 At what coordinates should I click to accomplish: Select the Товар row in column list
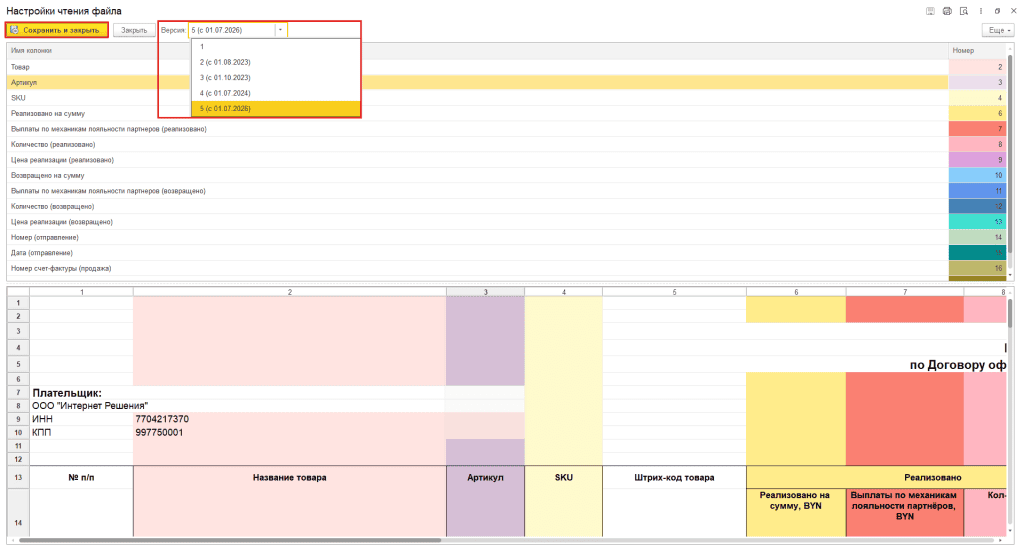(477, 67)
